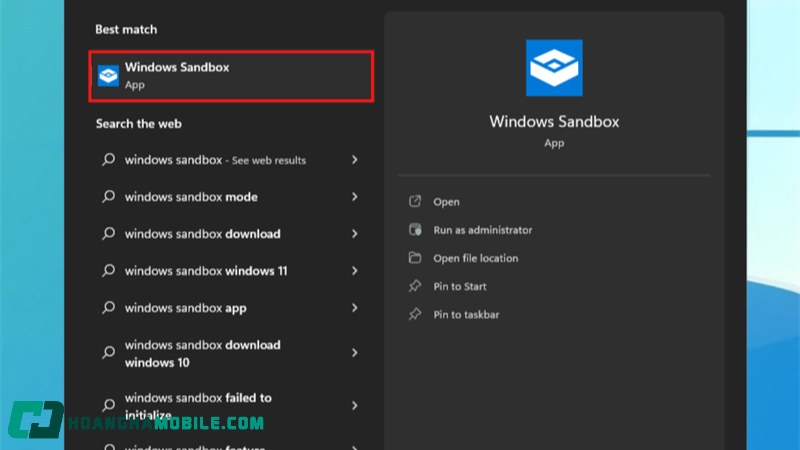Viewport: 800px width, 450px height.
Task: Expand the arrow for 'windows sandbox download windows 10'
Action: point(355,353)
